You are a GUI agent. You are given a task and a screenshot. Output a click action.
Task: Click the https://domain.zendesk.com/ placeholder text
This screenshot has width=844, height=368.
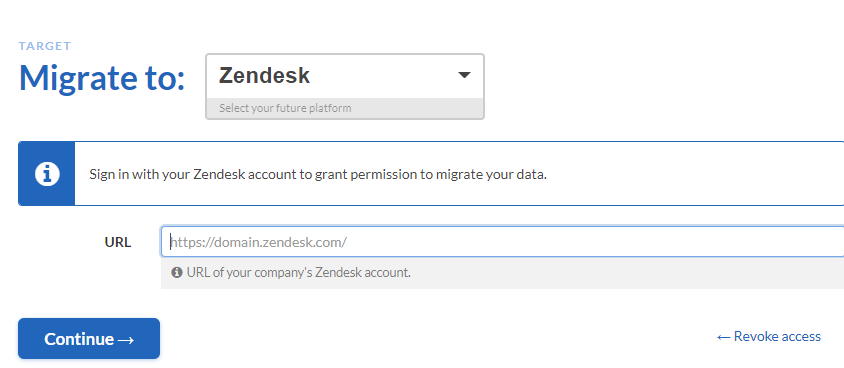tap(258, 242)
